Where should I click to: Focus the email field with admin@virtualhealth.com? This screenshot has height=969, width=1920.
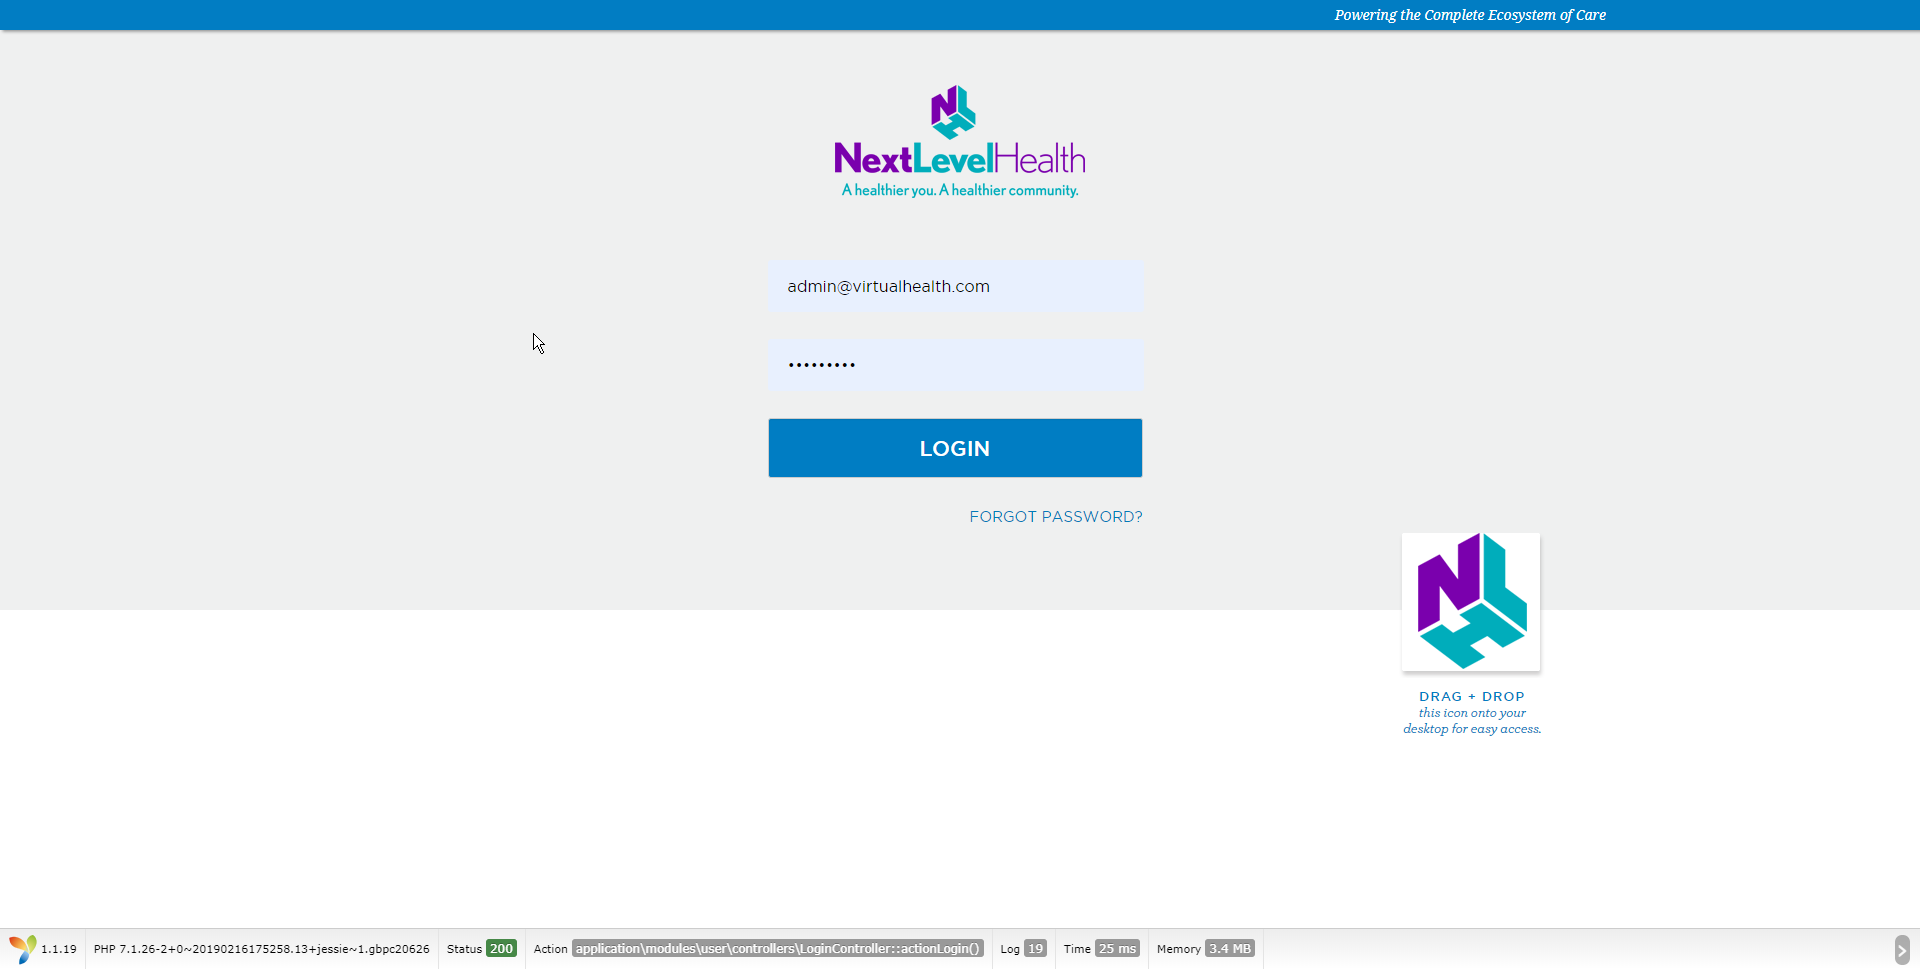(955, 287)
